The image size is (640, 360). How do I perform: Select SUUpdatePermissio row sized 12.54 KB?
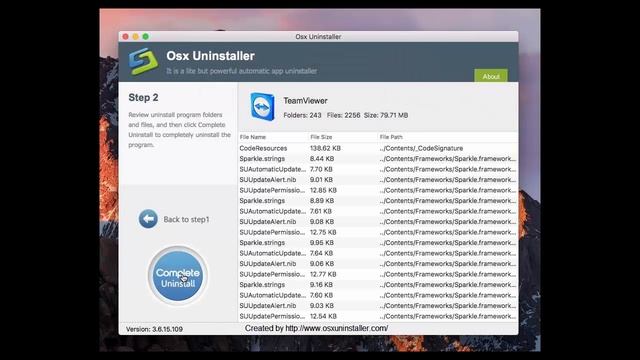point(378,316)
